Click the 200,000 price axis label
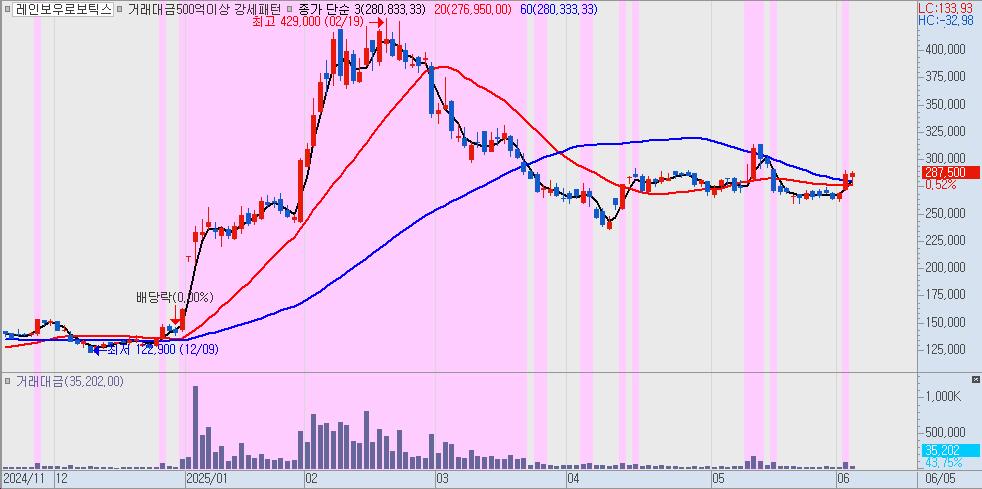 coord(944,267)
